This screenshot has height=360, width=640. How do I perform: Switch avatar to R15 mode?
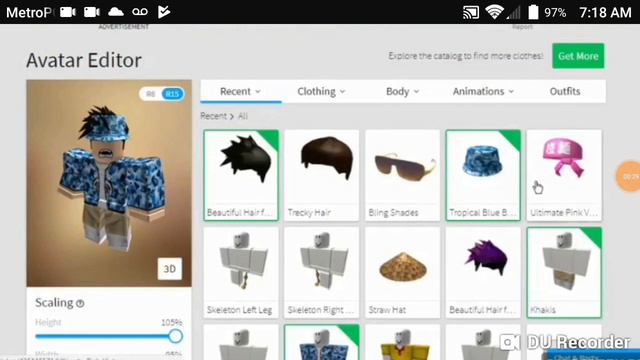coord(172,94)
